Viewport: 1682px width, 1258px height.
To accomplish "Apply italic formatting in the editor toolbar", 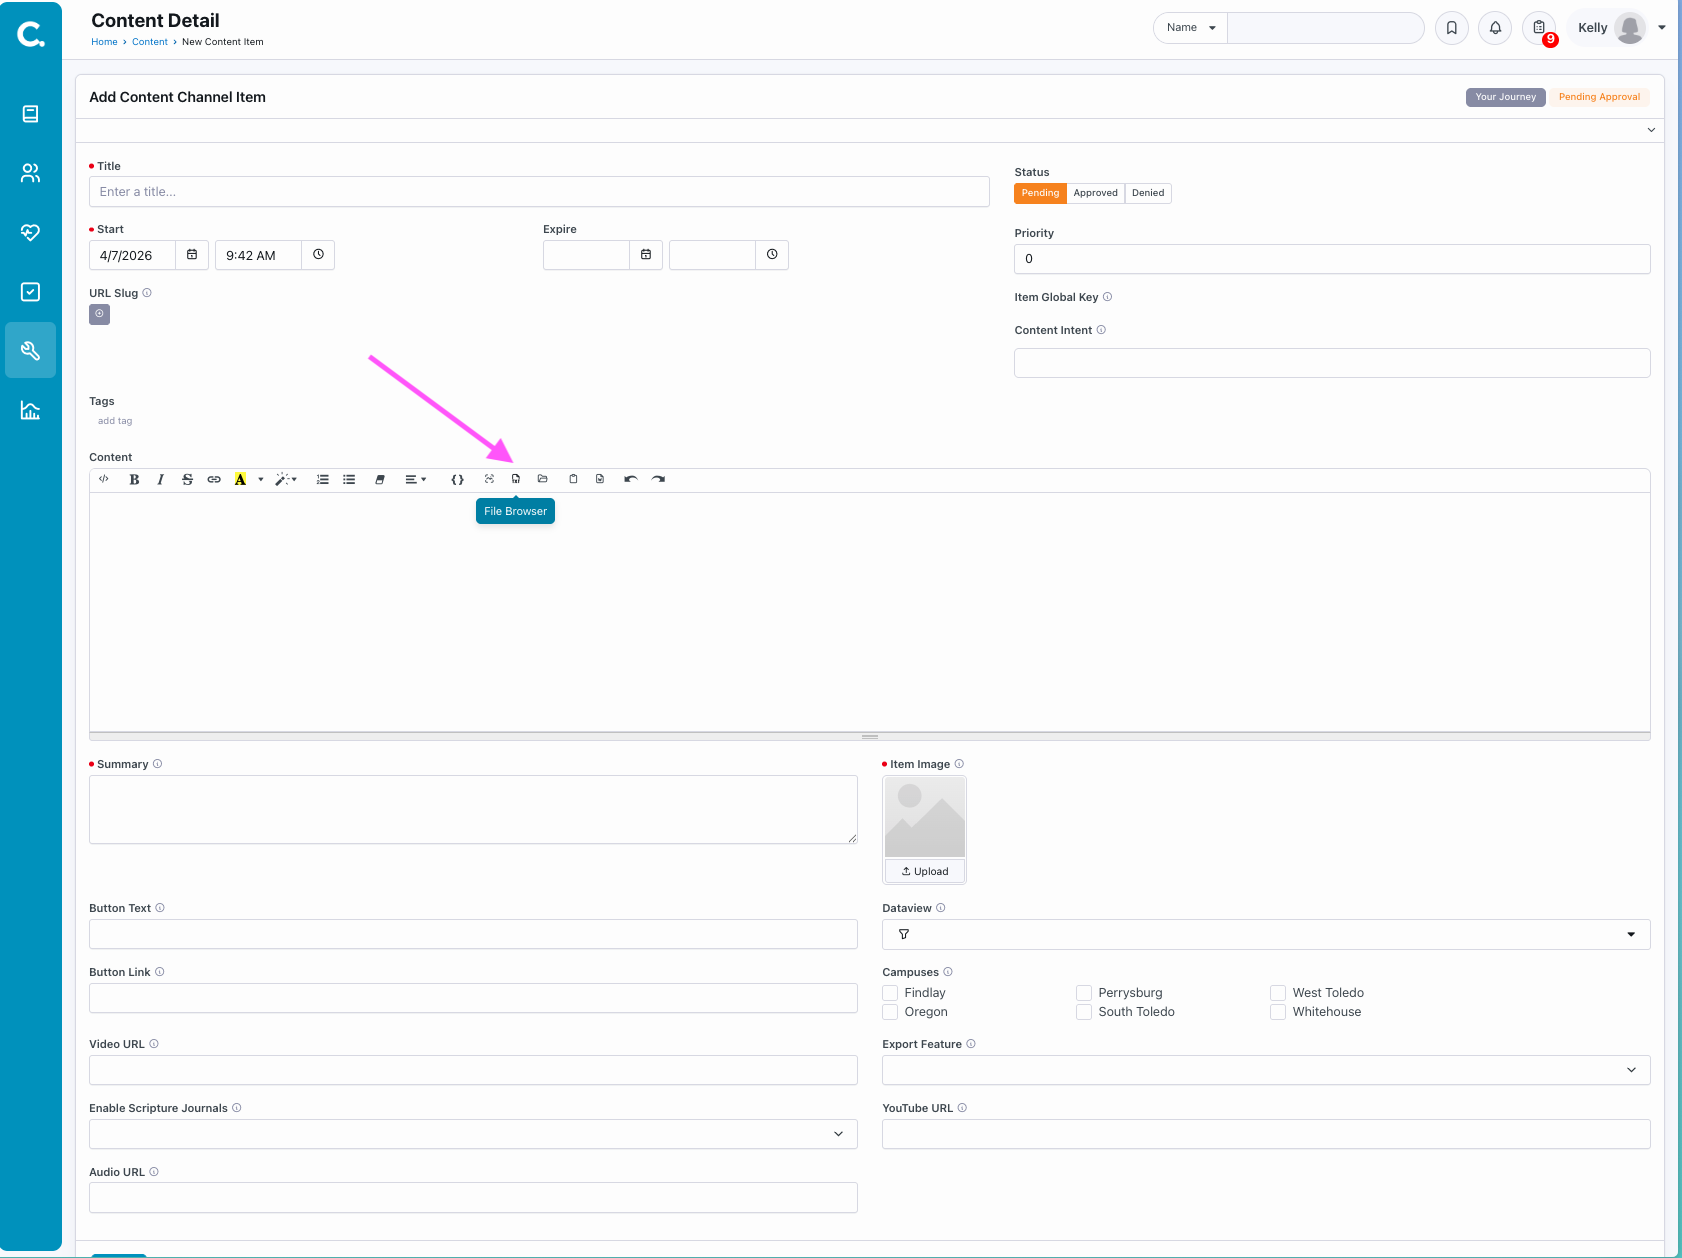I will pyautogui.click(x=160, y=480).
